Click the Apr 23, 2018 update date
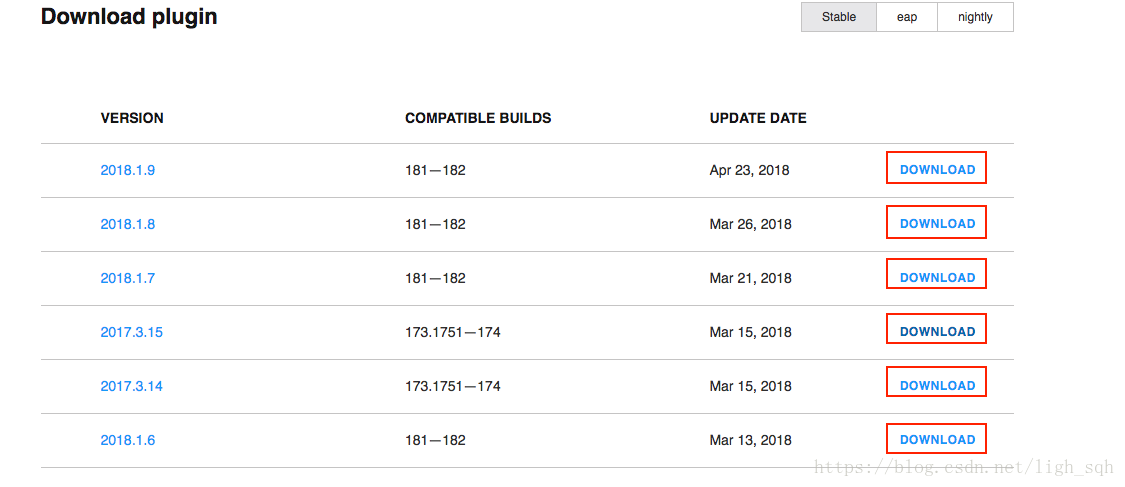The image size is (1125, 487). pos(749,171)
